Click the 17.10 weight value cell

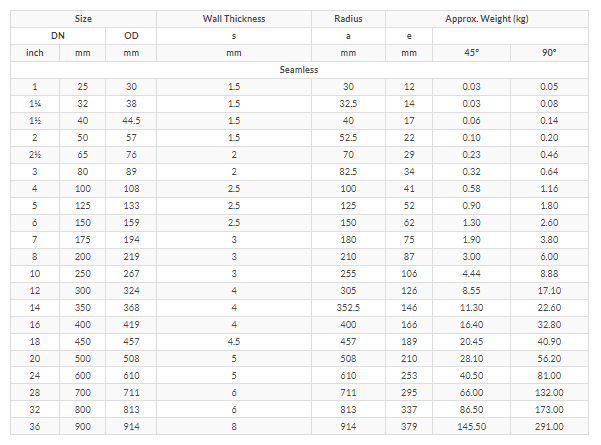pos(549,291)
